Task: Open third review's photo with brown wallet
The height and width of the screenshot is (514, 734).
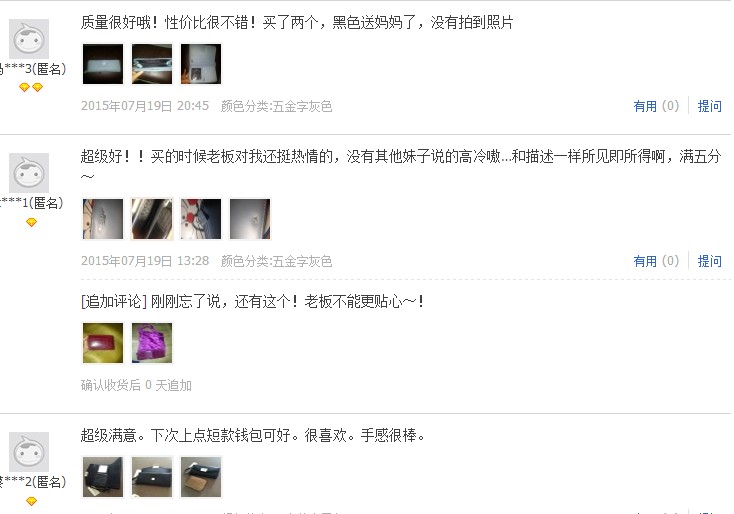Action: [201, 477]
